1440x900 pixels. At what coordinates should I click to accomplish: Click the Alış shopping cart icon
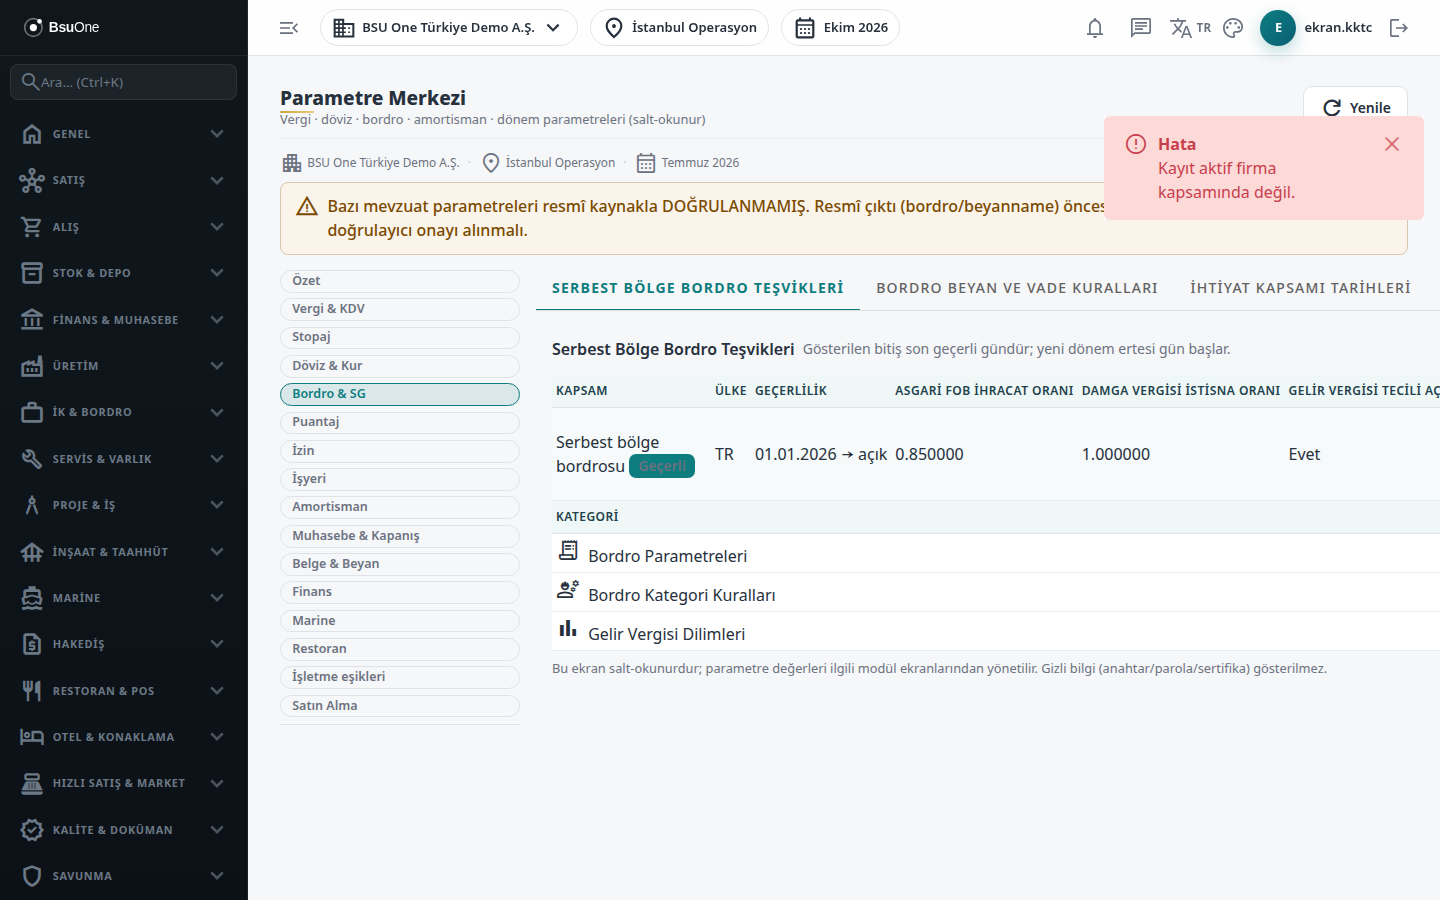[32, 227]
